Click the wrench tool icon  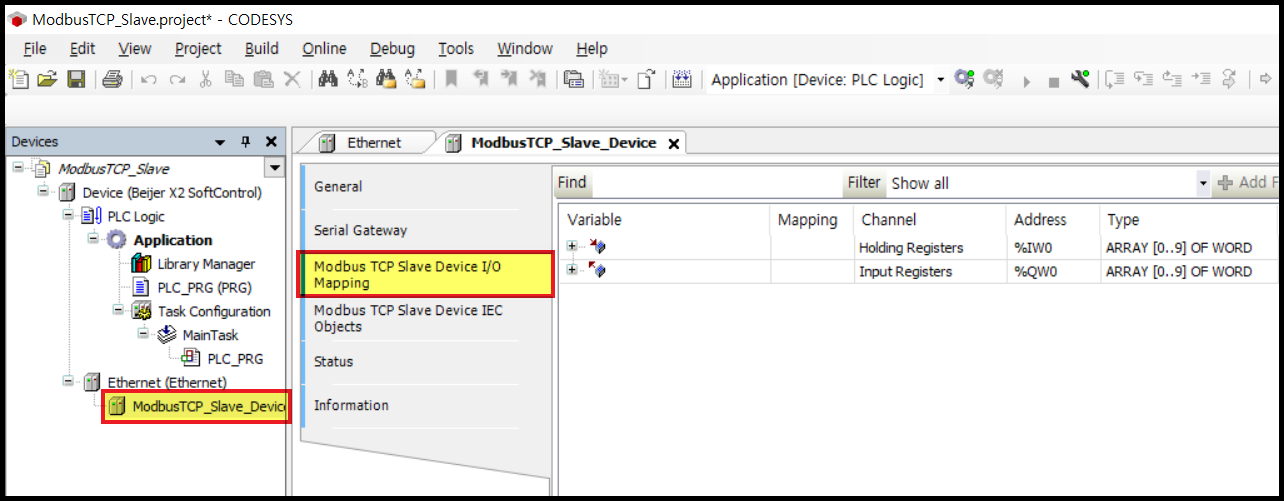(1080, 79)
